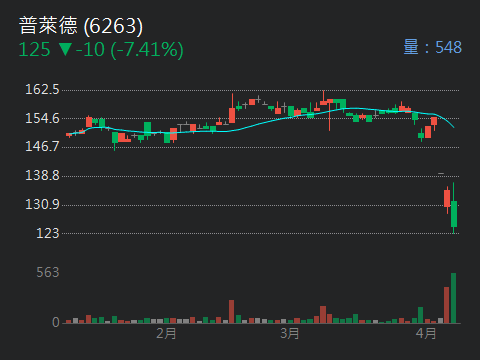Click the 130.9 price axis label
This screenshot has width=480, height=360.
pyautogui.click(x=42, y=204)
